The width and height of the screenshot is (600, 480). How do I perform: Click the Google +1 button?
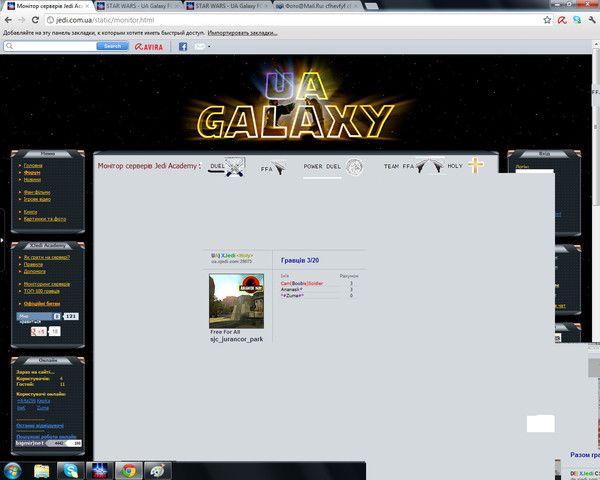(39, 331)
